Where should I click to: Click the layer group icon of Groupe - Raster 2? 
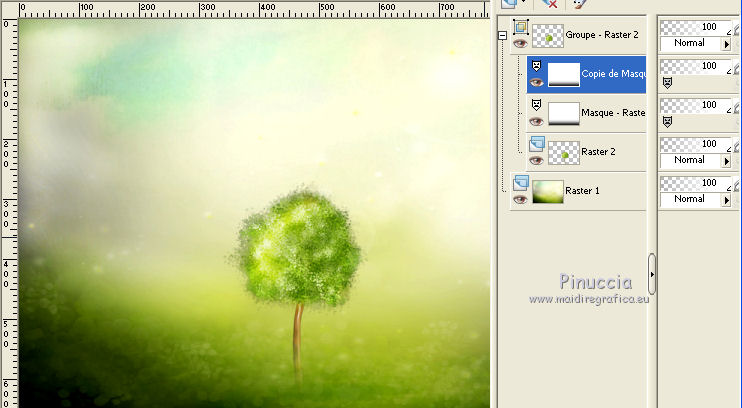point(521,27)
